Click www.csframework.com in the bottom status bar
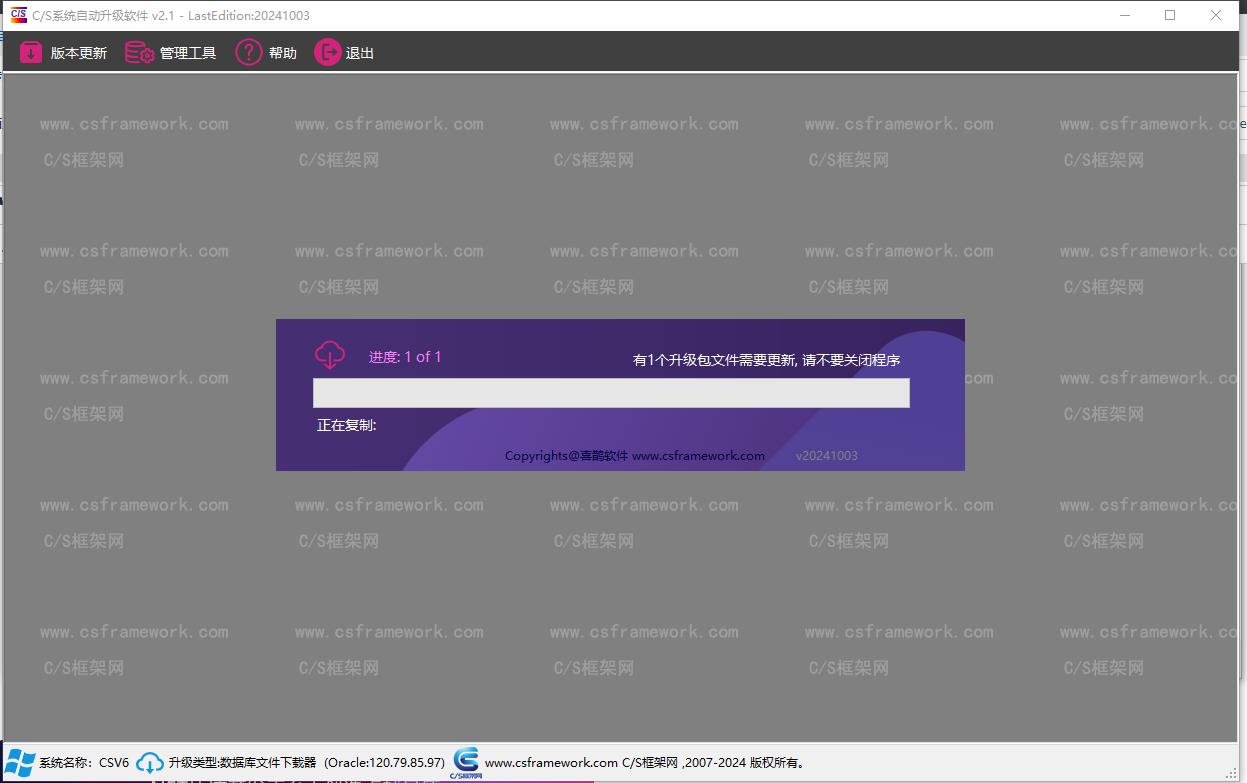This screenshot has height=783, width=1247. (x=551, y=763)
